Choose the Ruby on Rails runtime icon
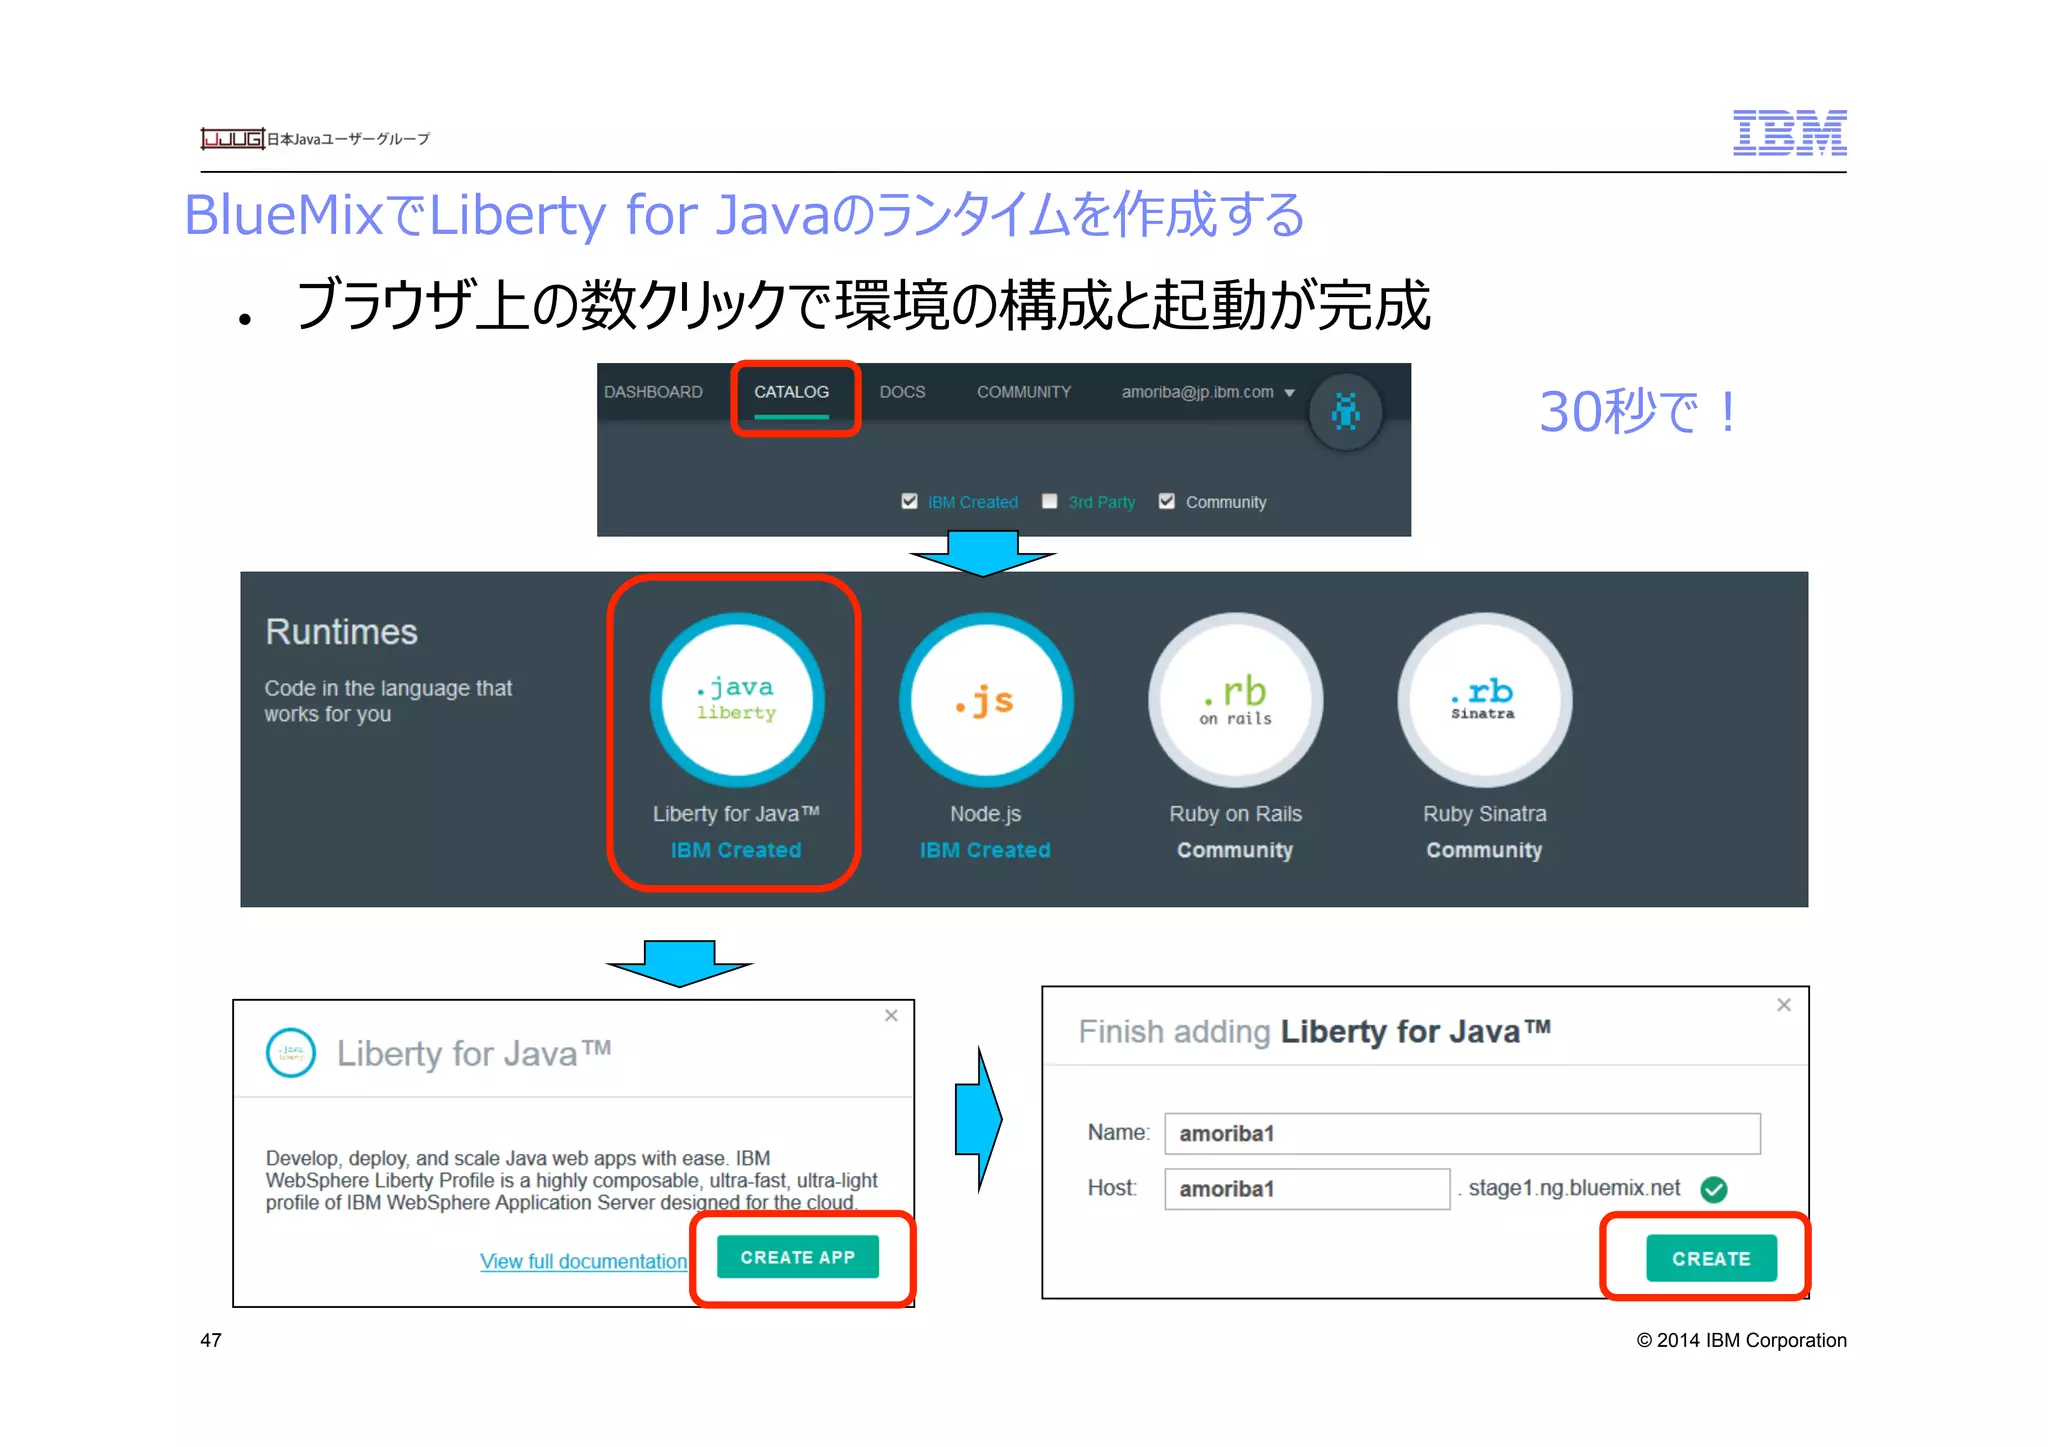Image resolution: width=2048 pixels, height=1447 pixels. pyautogui.click(x=1235, y=699)
